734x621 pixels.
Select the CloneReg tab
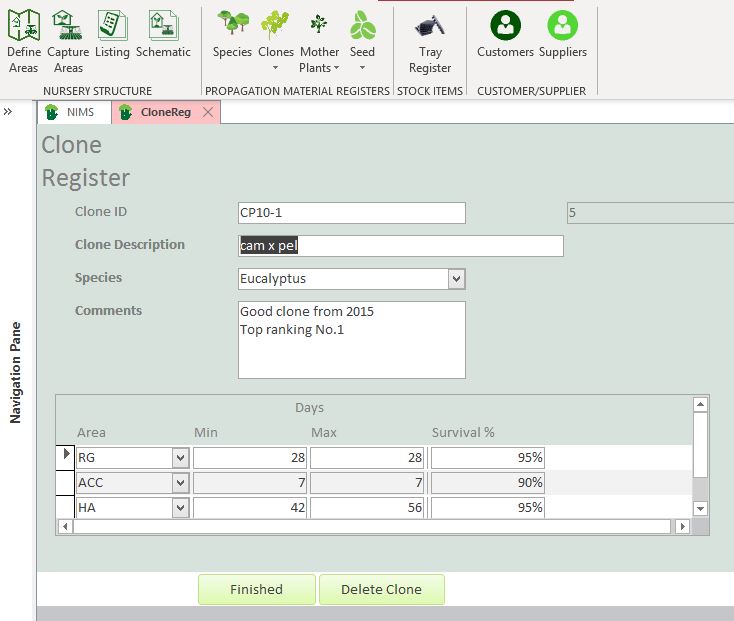165,113
